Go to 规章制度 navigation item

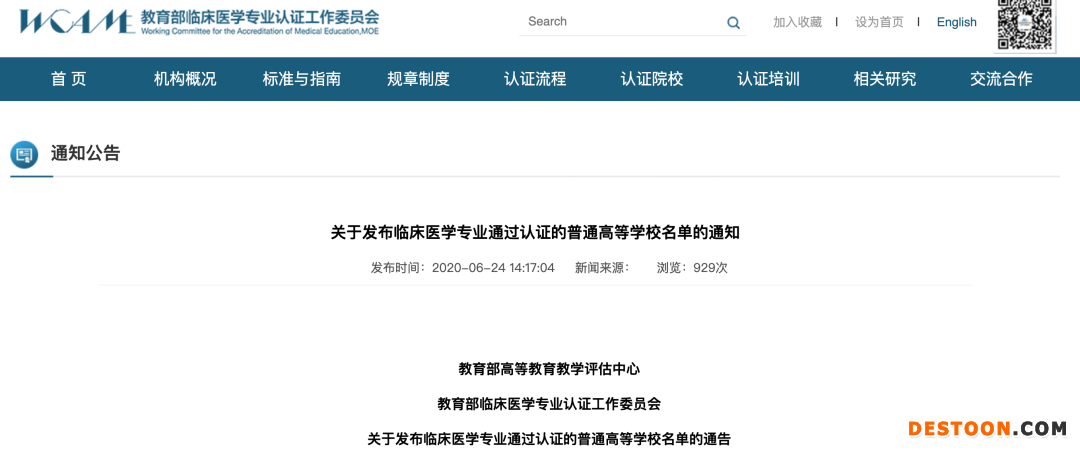coord(418,79)
